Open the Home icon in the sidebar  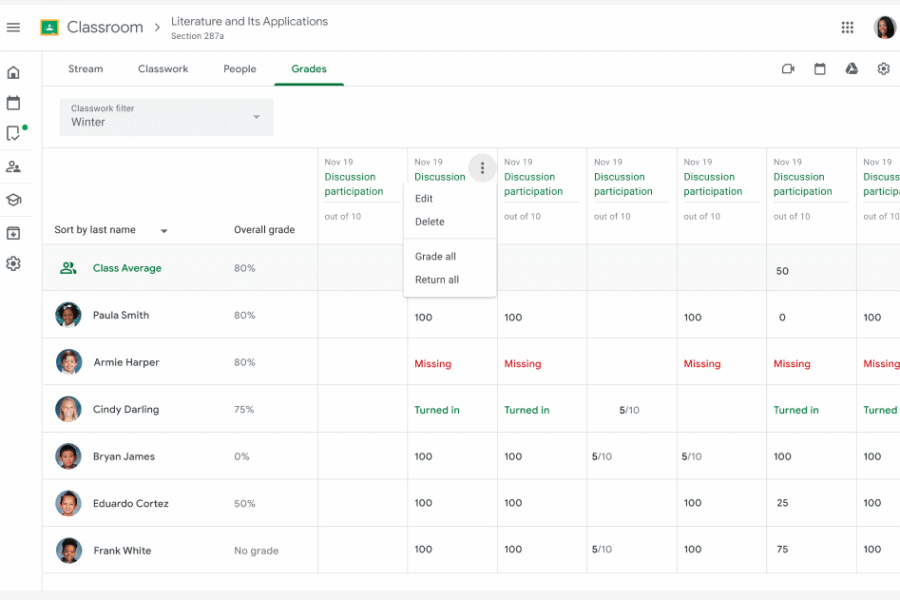pos(13,72)
